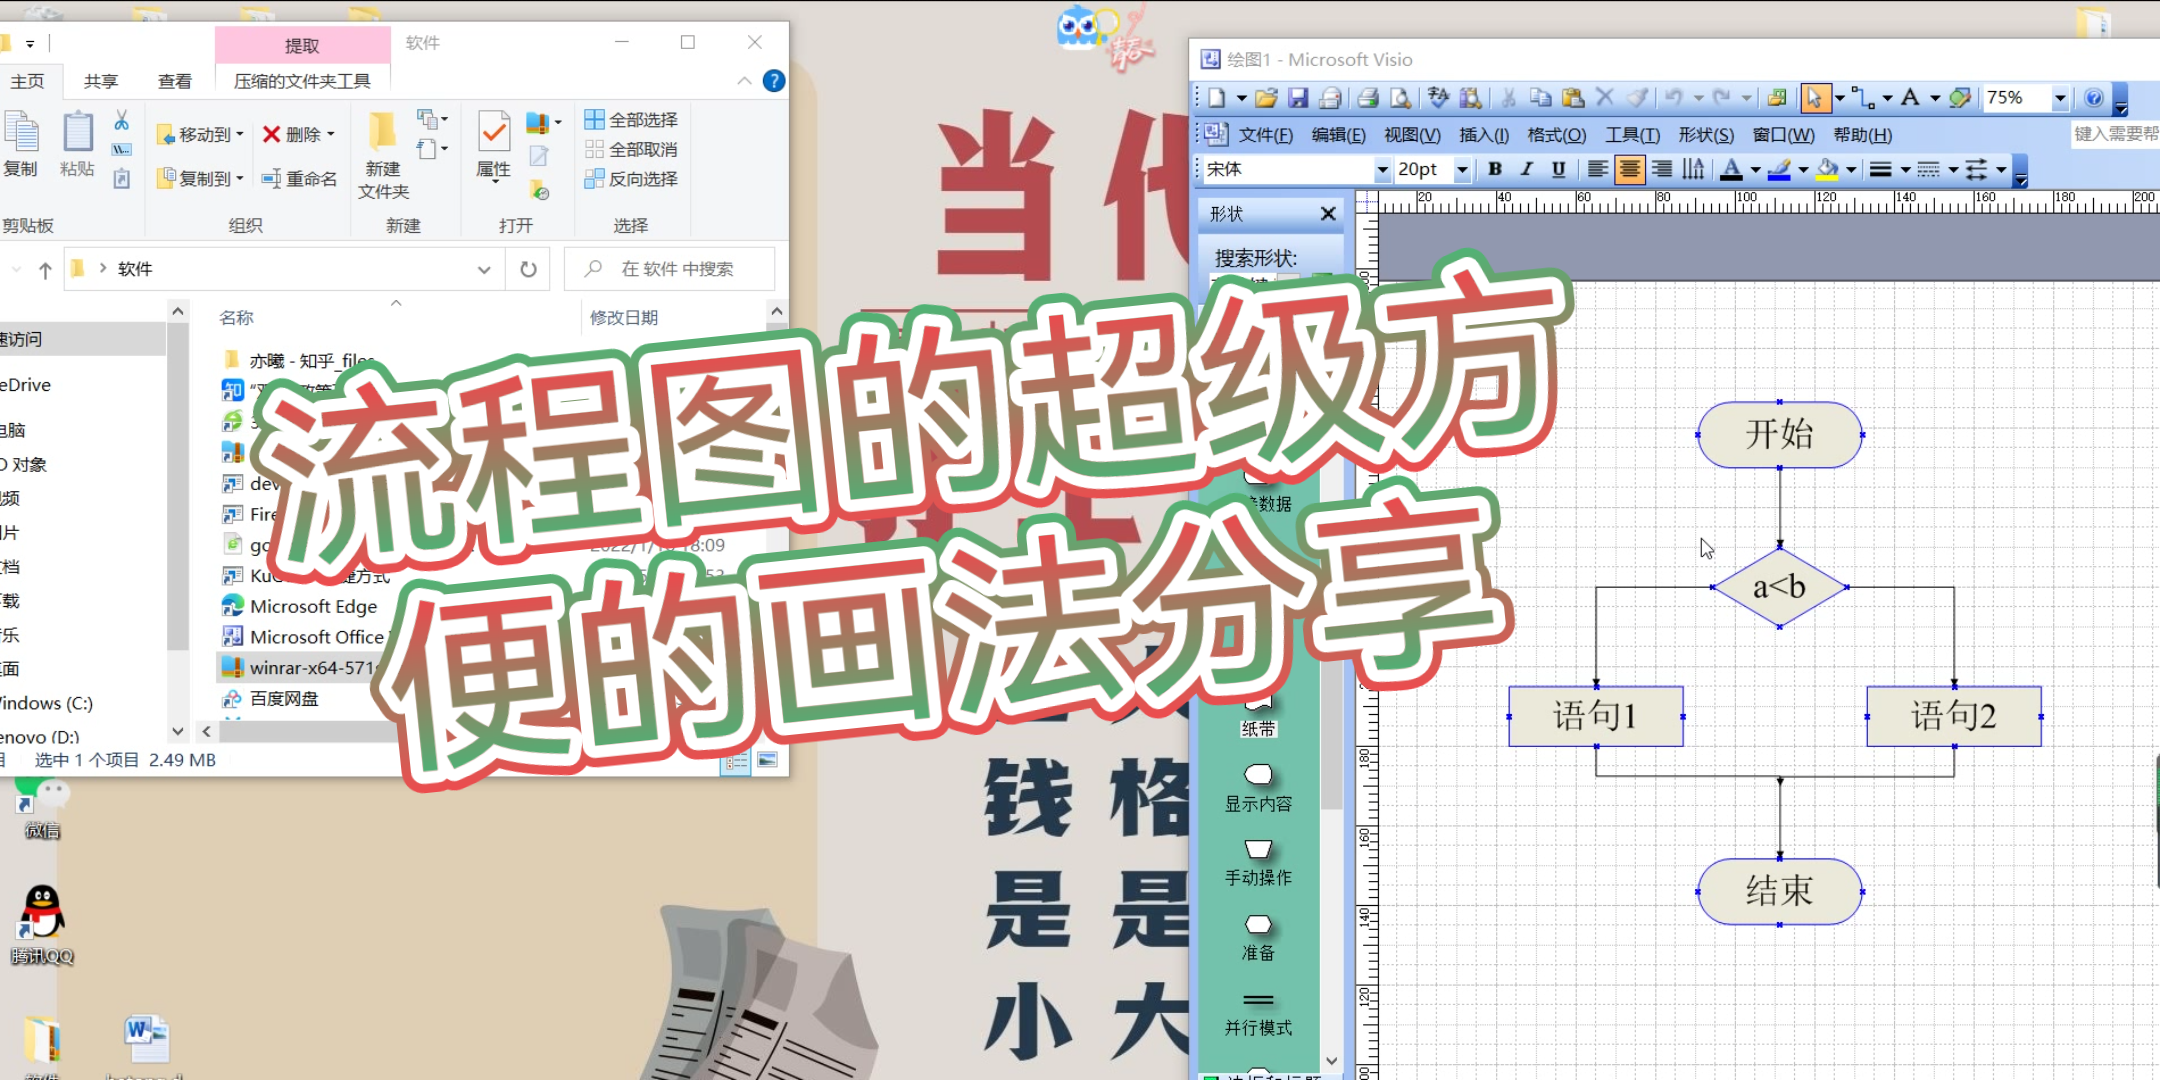Open the font color dropdown arrow

point(1756,170)
